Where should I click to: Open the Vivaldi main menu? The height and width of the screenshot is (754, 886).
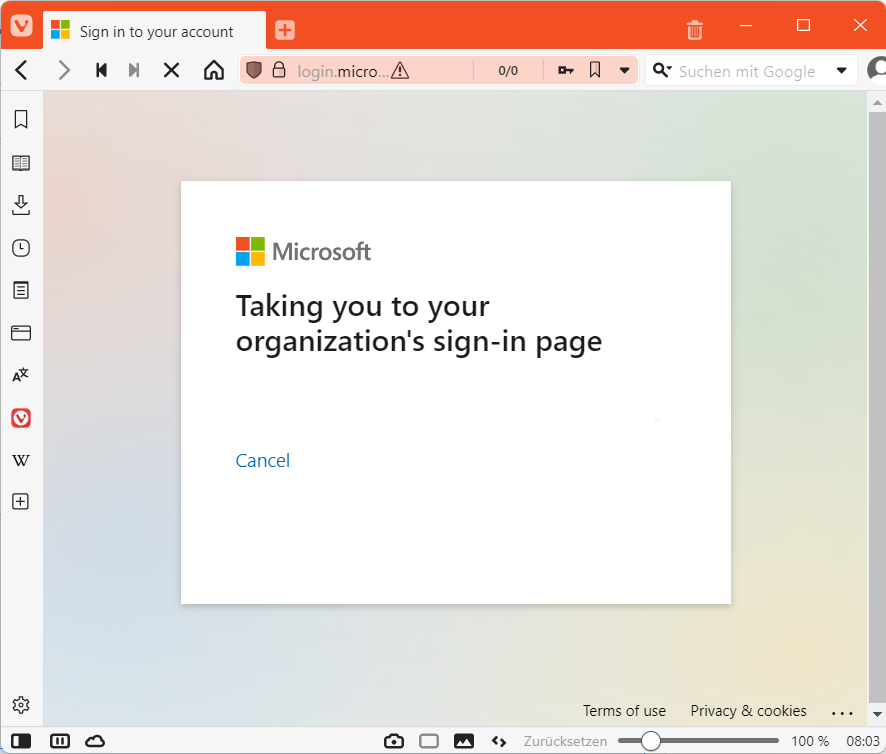21,27
